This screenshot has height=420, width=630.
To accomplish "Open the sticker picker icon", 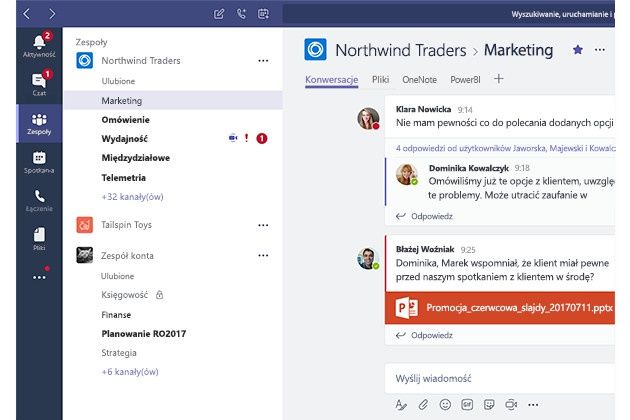I will click(x=489, y=405).
